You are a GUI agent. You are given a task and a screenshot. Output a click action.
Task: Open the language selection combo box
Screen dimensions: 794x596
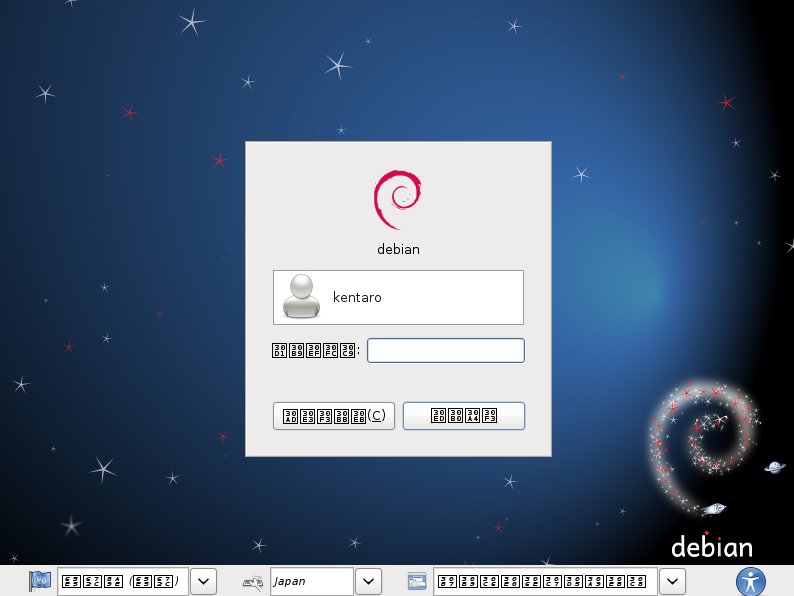click(123, 581)
